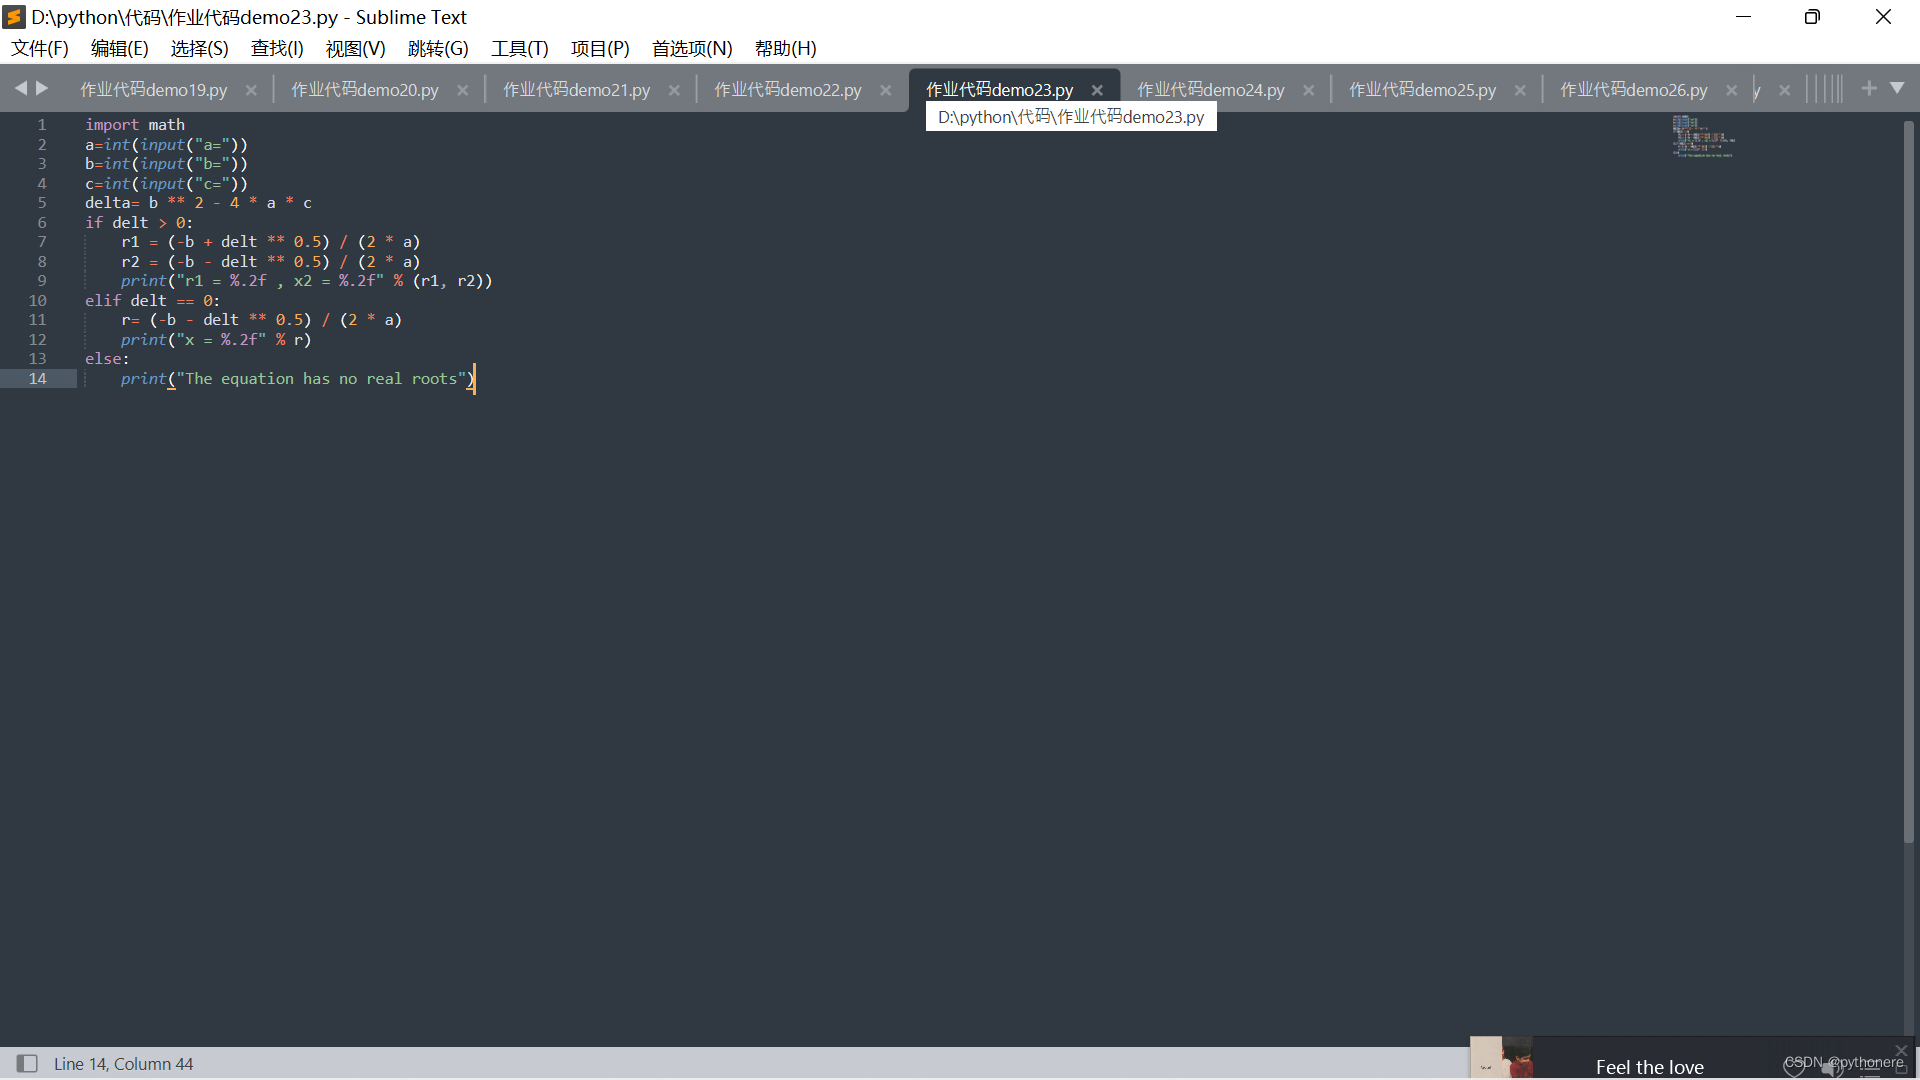Click the Sublime Text icon in the title bar
Screen dimensions: 1920x1080
point(14,17)
